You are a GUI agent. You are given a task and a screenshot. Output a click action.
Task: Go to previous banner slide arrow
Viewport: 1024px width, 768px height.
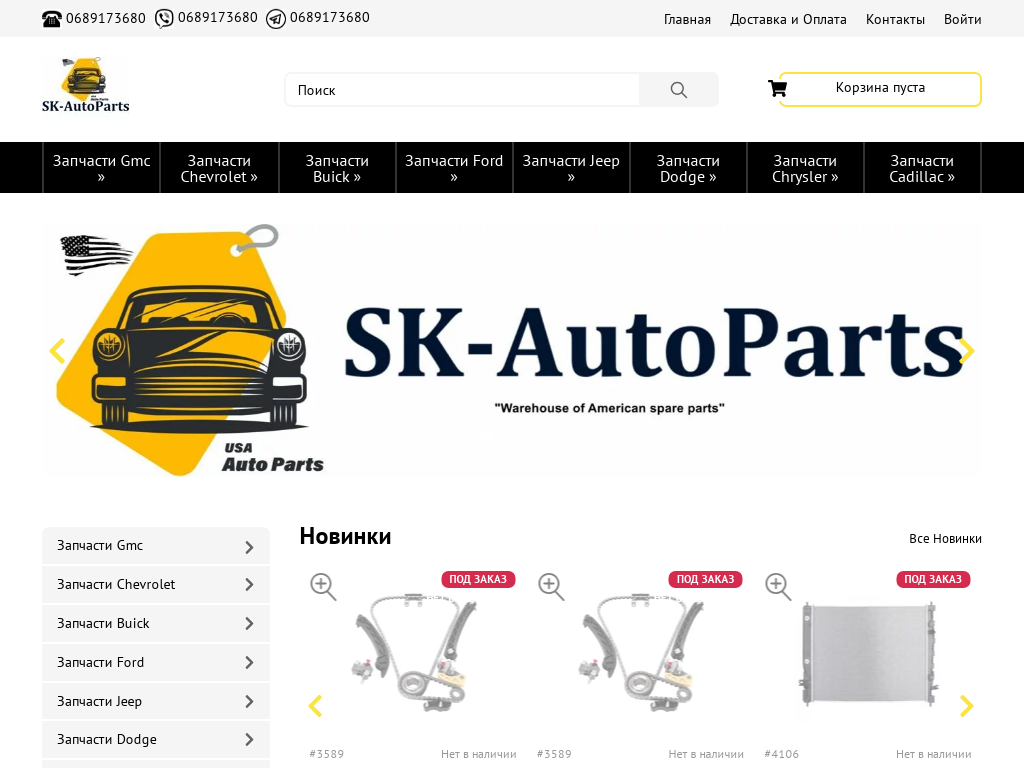tap(57, 351)
